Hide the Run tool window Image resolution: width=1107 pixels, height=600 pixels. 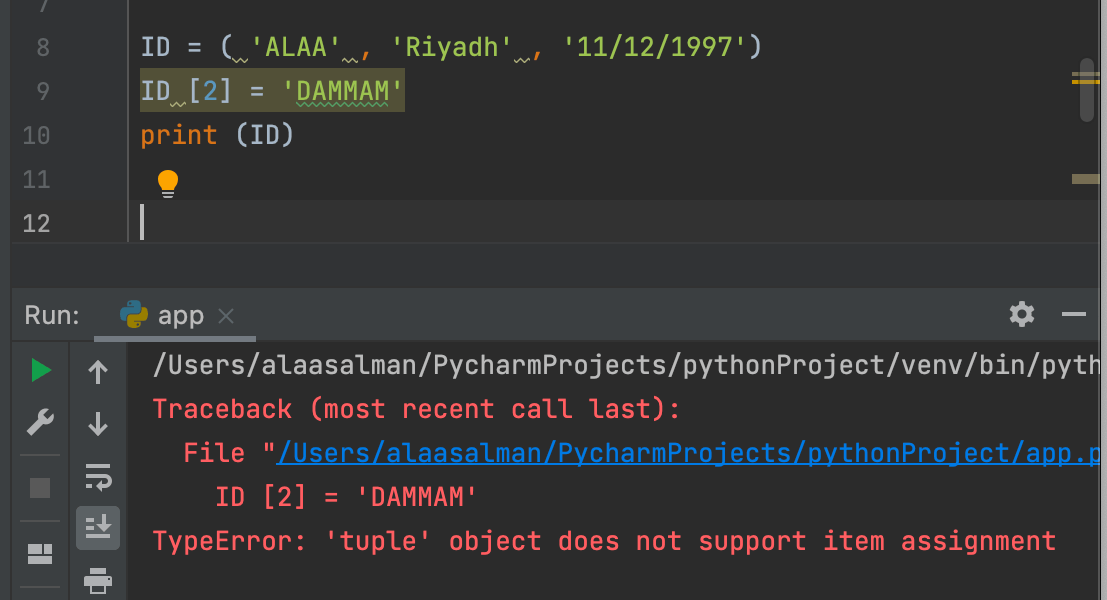[1074, 314]
